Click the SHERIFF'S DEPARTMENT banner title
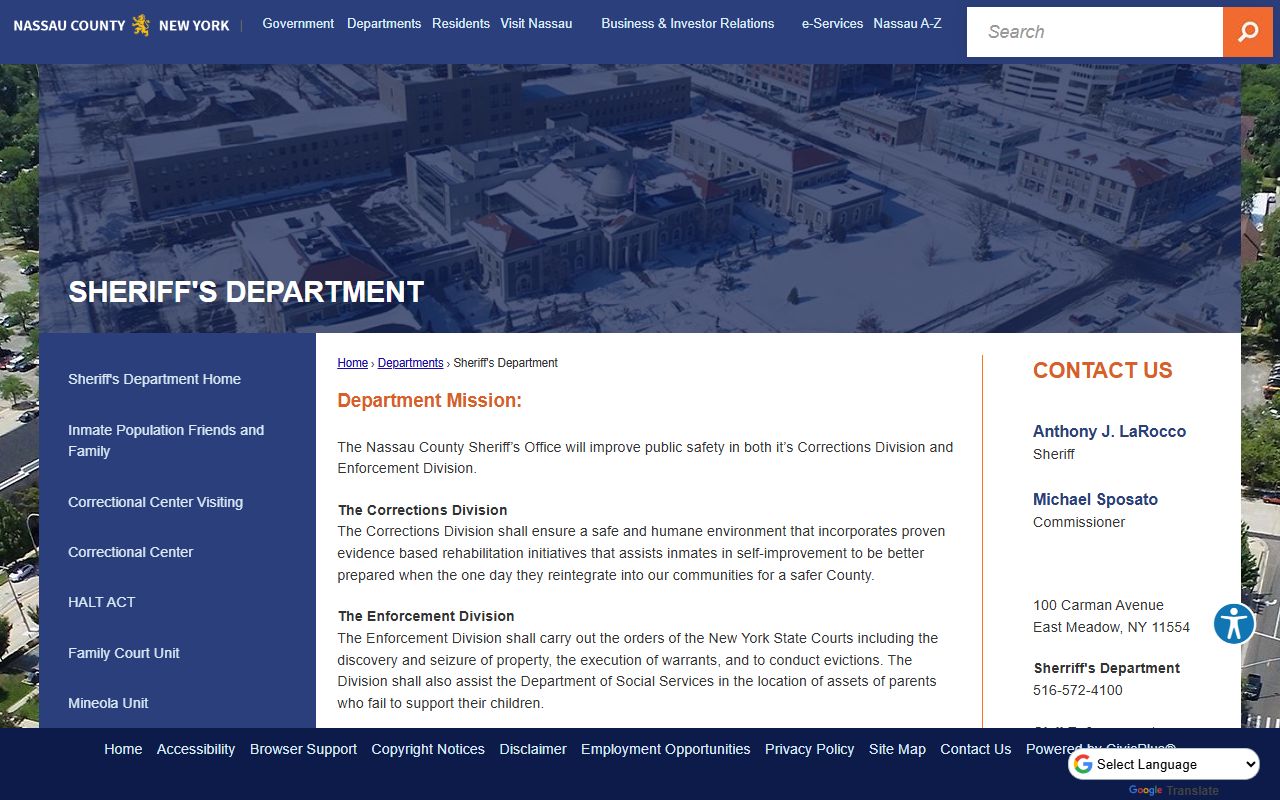Image resolution: width=1280 pixels, height=800 pixels. tap(246, 292)
